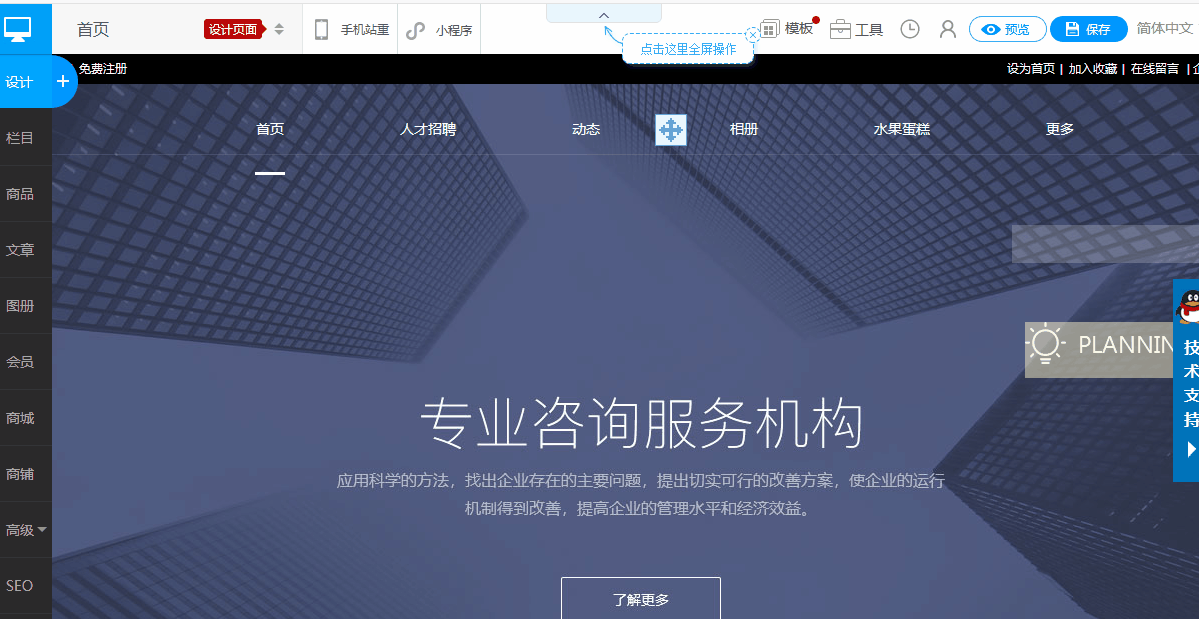Open the 商城 sidebar item
The image size is (1199, 619).
click(x=20, y=418)
